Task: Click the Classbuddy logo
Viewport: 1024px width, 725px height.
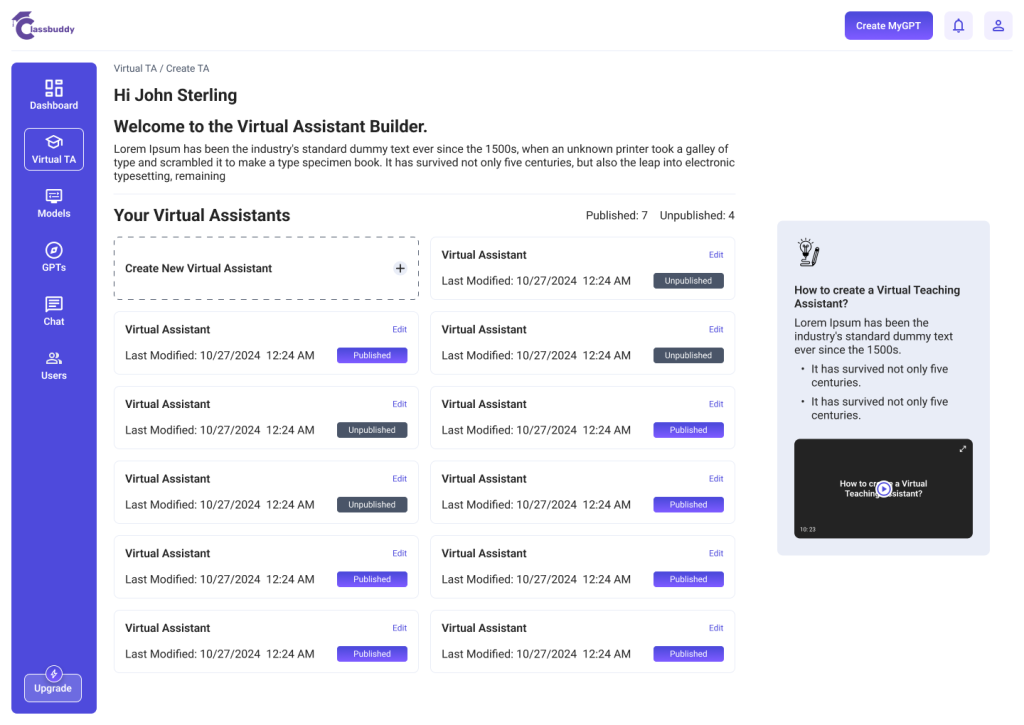Action: tap(44, 28)
